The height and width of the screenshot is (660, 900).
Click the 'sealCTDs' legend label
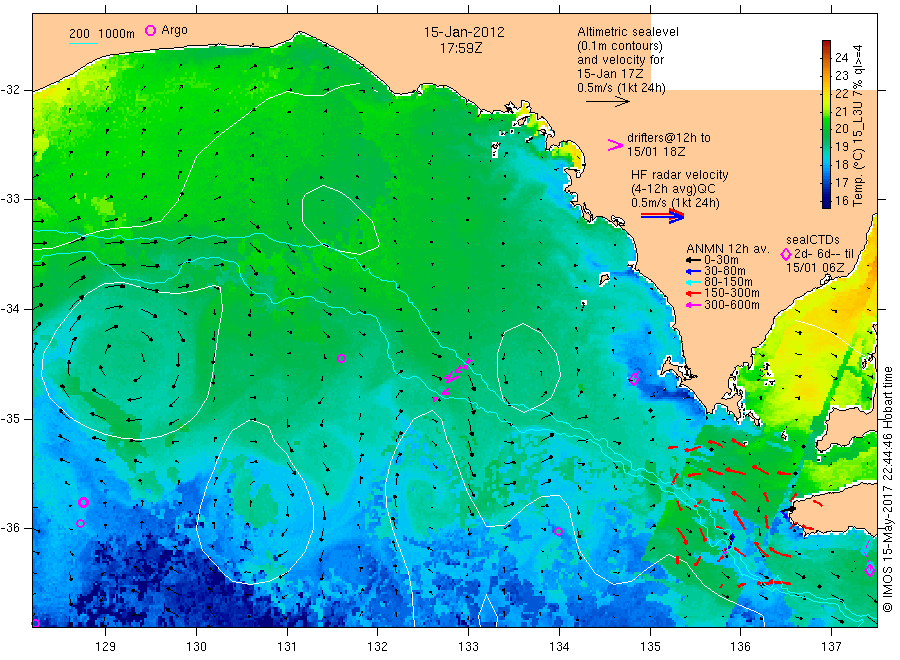(x=813, y=240)
